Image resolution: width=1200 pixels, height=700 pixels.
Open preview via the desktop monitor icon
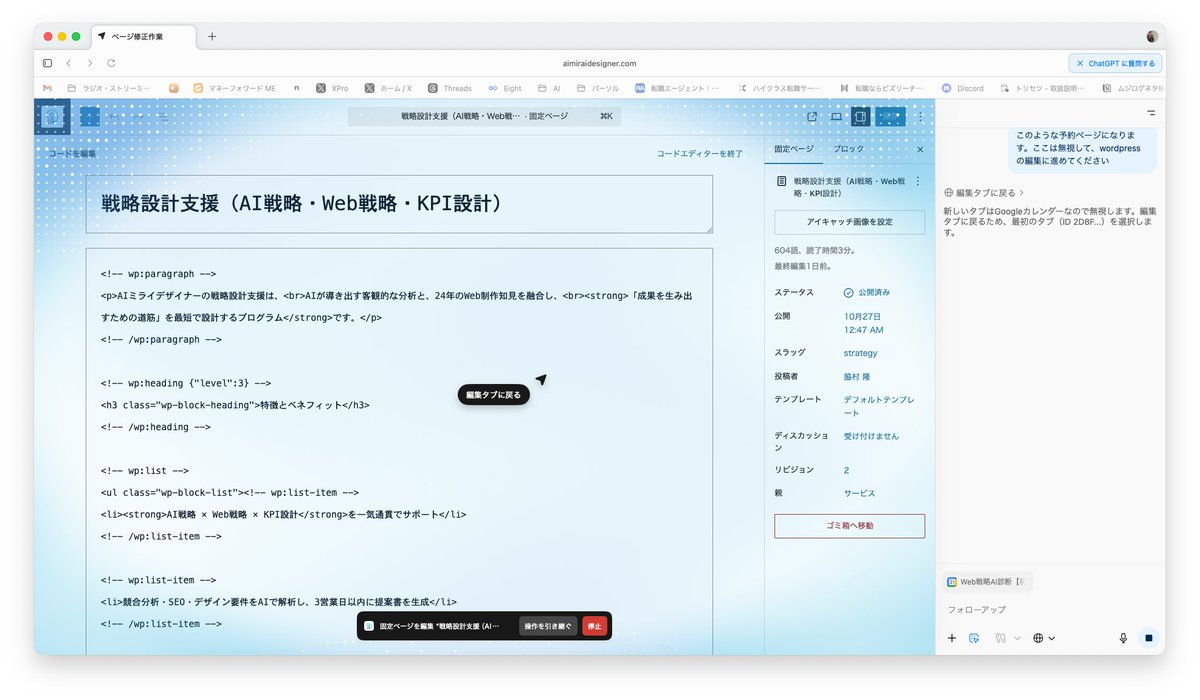coord(835,116)
